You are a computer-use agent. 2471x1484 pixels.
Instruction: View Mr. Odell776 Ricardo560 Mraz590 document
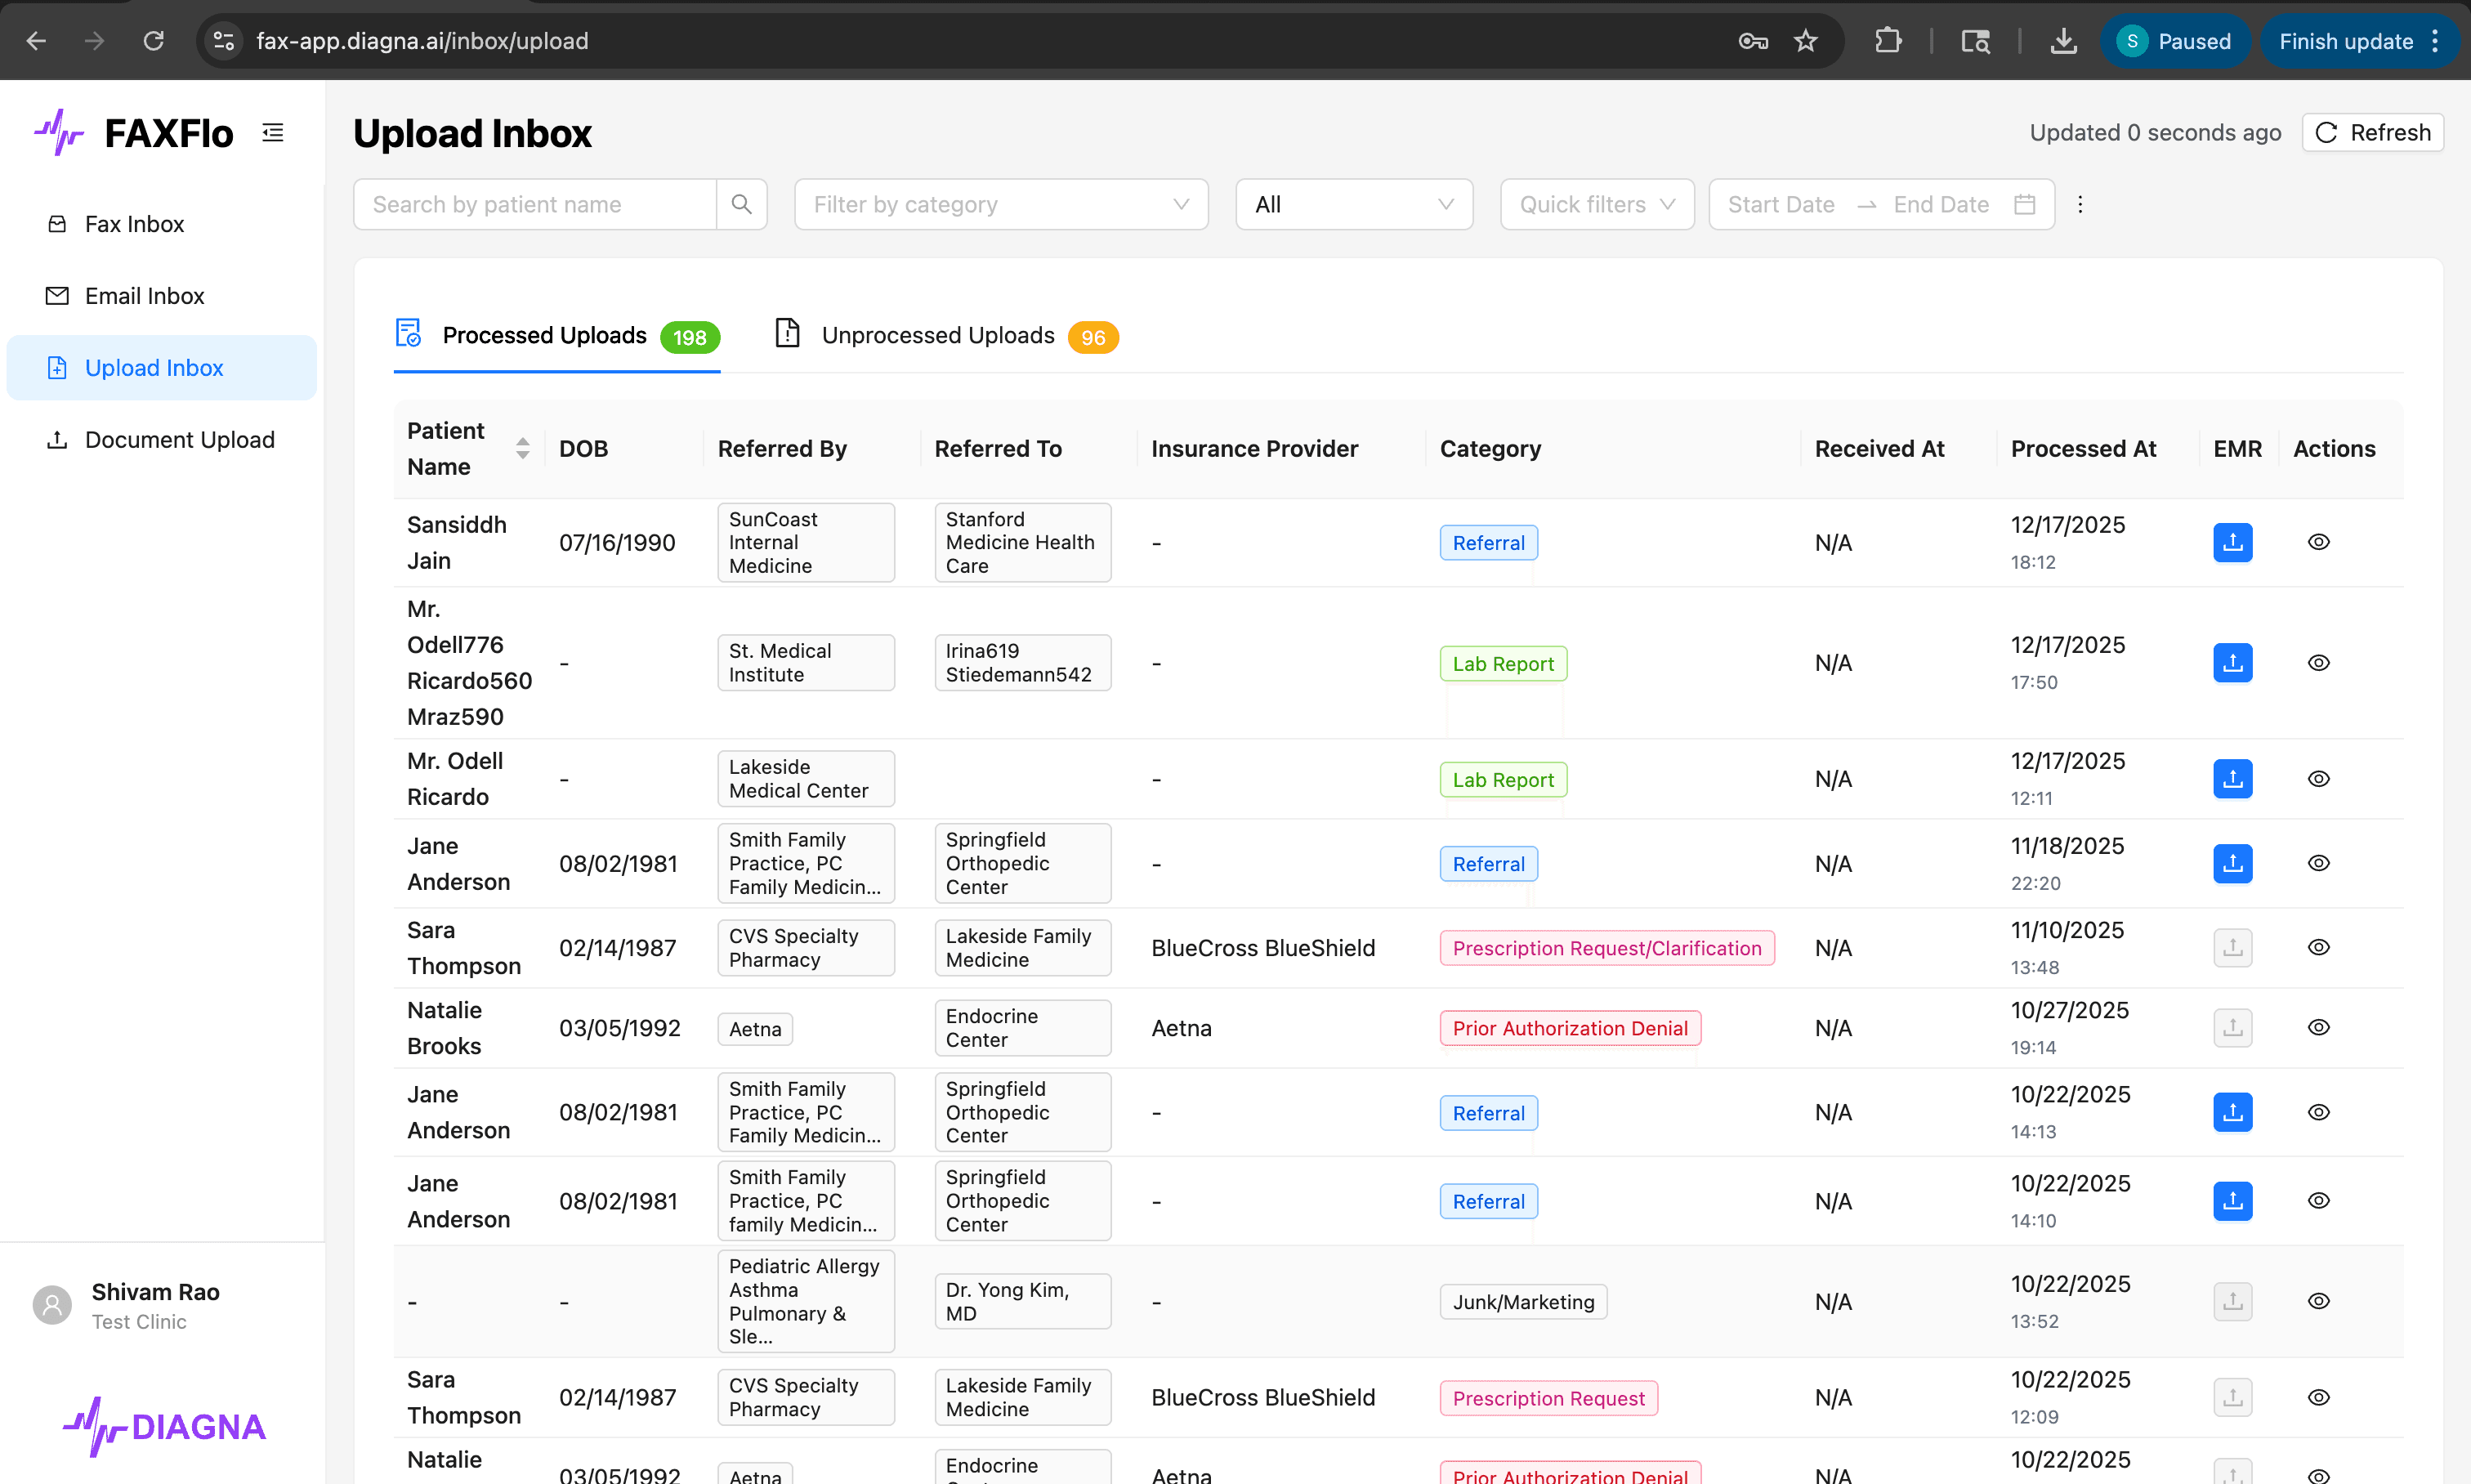(2318, 663)
